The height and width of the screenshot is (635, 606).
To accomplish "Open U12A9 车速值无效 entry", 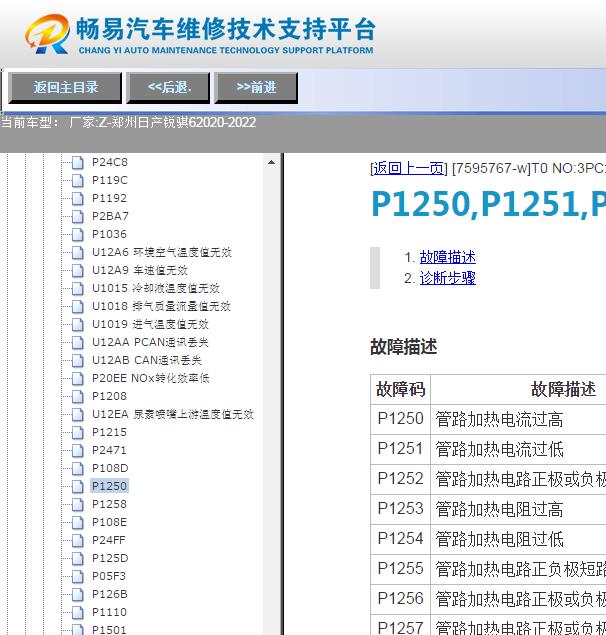I will tap(140, 270).
